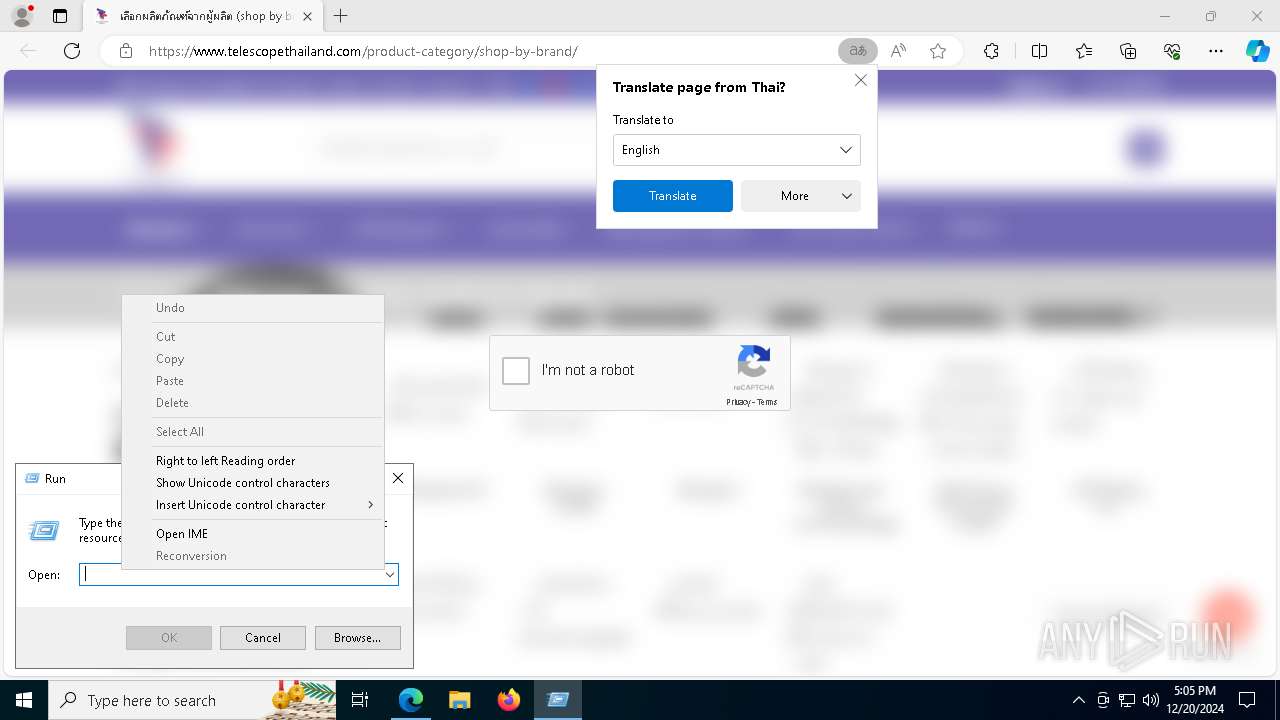Open the Windows Start menu

[24, 700]
